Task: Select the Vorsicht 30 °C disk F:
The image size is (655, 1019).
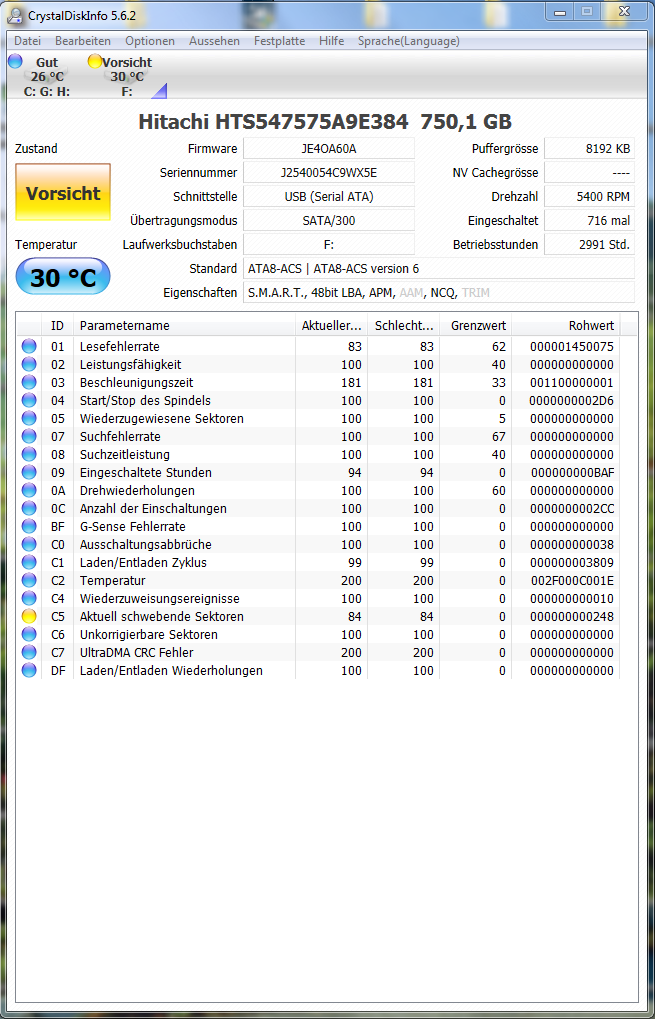Action: pyautogui.click(x=127, y=77)
